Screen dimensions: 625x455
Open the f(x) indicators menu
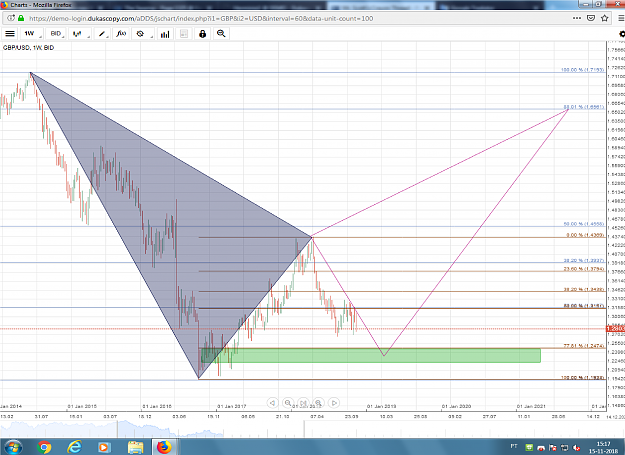(121, 34)
